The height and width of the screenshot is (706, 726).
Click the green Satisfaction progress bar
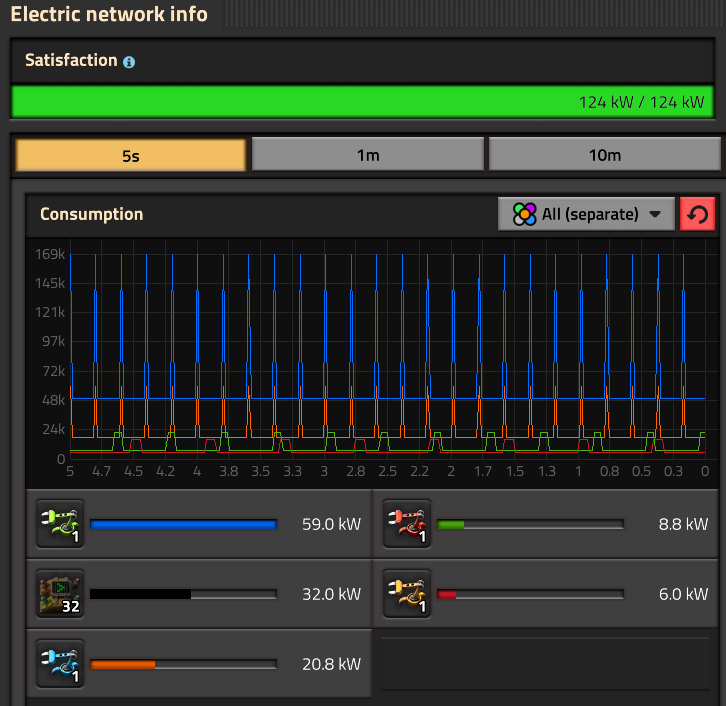[362, 102]
